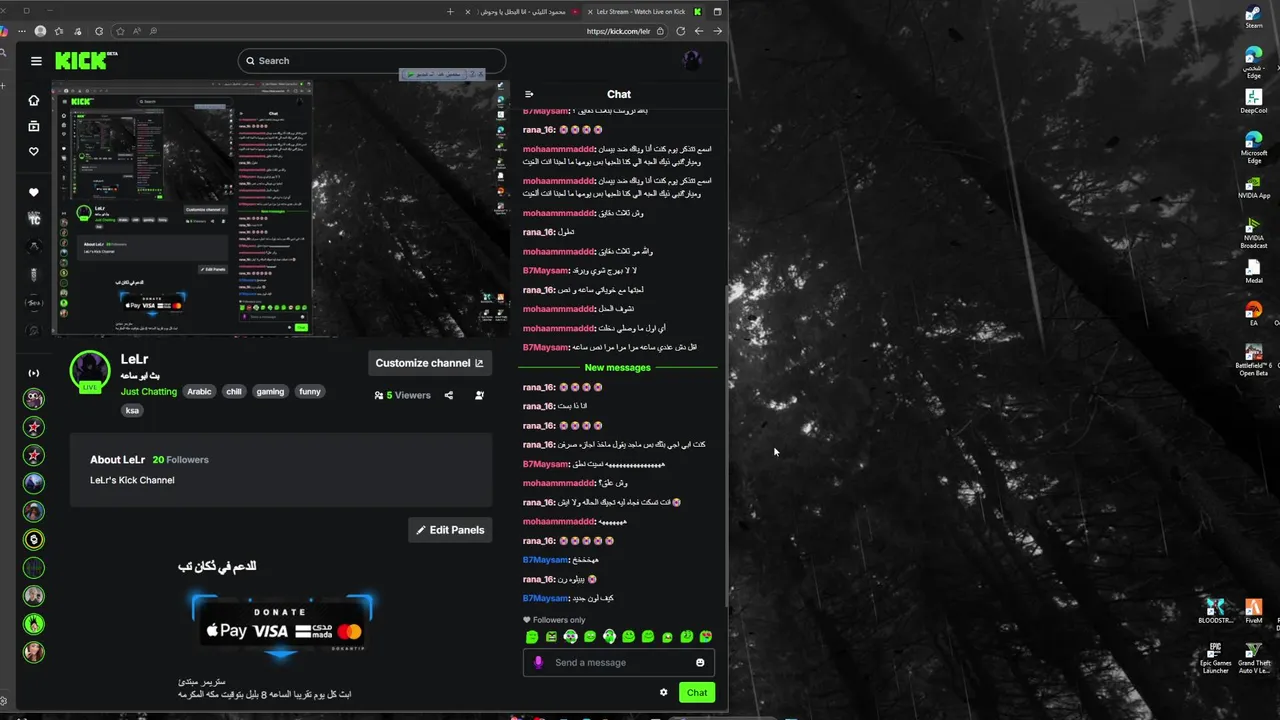
Task: Insert the first green Kick emote
Action: coord(532,637)
